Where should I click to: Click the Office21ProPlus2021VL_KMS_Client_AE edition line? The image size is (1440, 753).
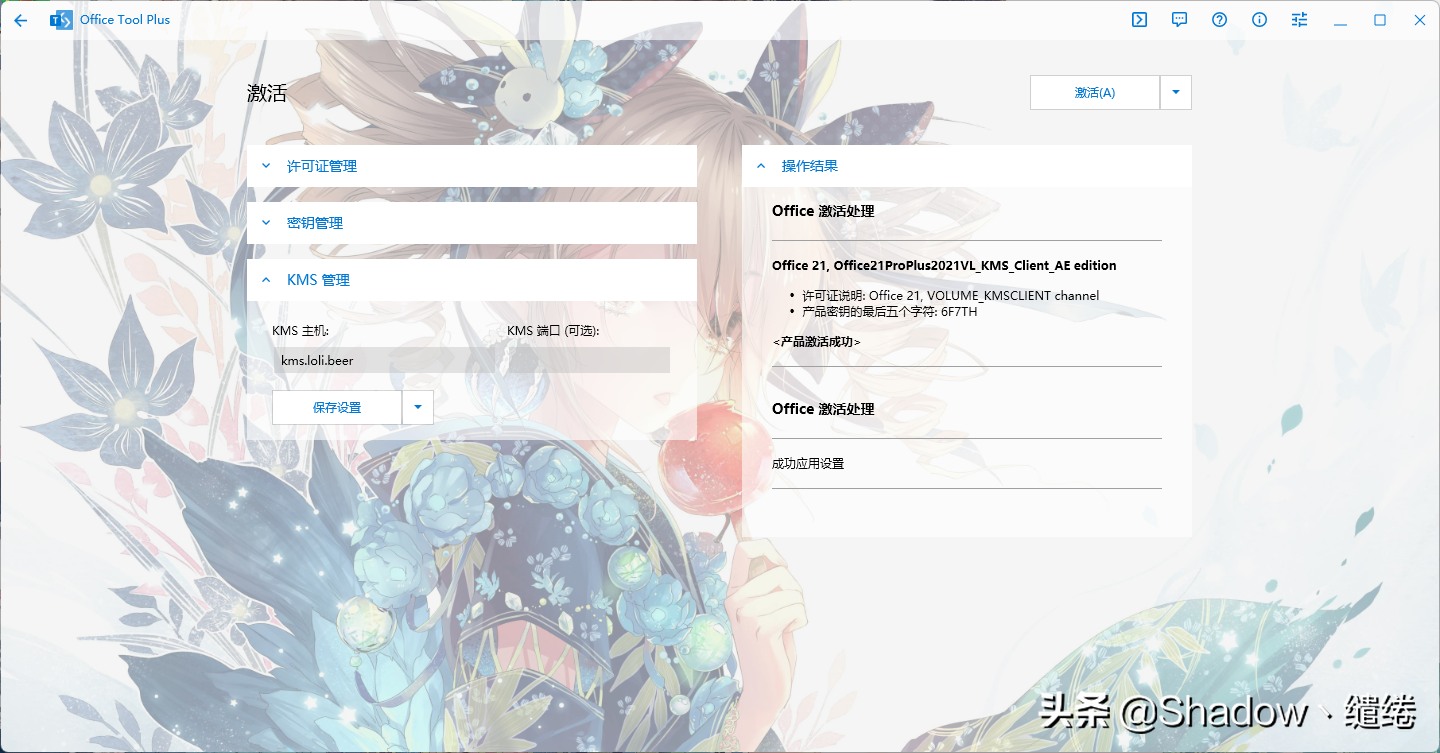(944, 266)
